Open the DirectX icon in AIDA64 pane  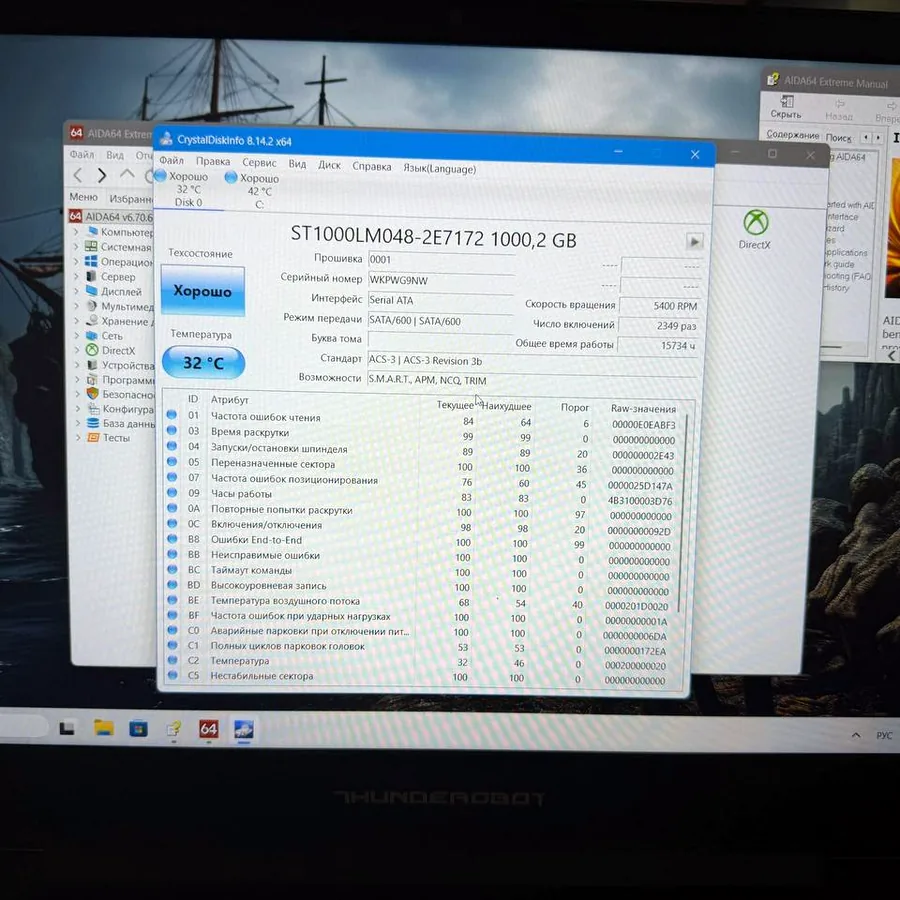click(755, 229)
